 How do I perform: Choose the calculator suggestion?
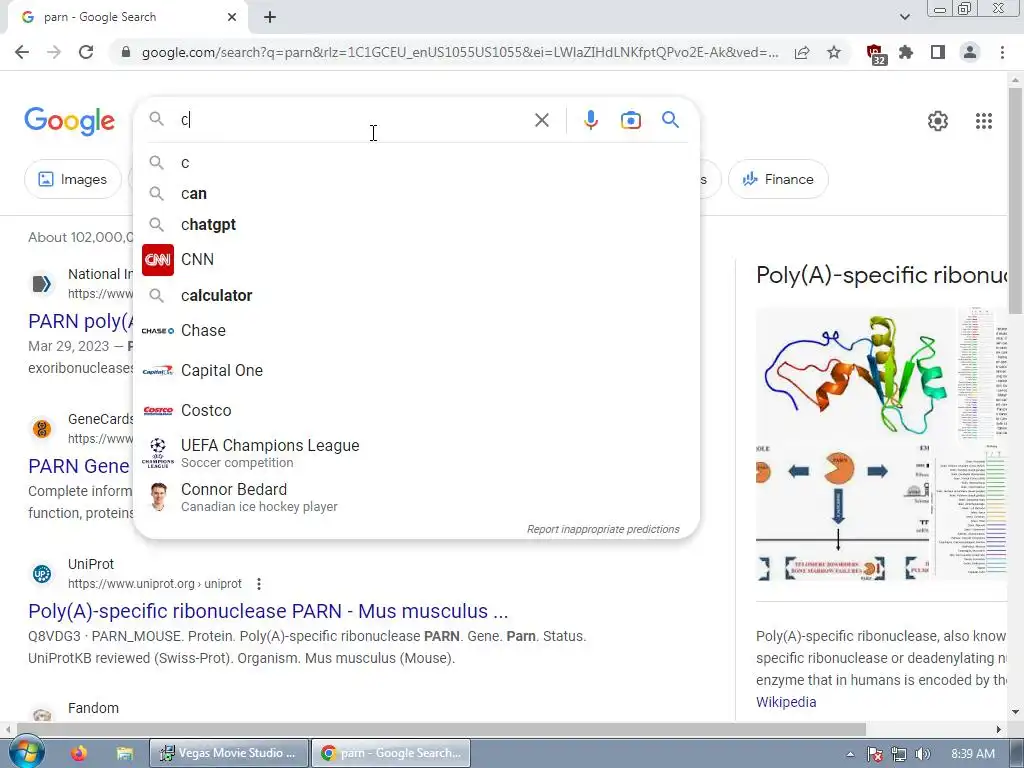tap(417, 295)
